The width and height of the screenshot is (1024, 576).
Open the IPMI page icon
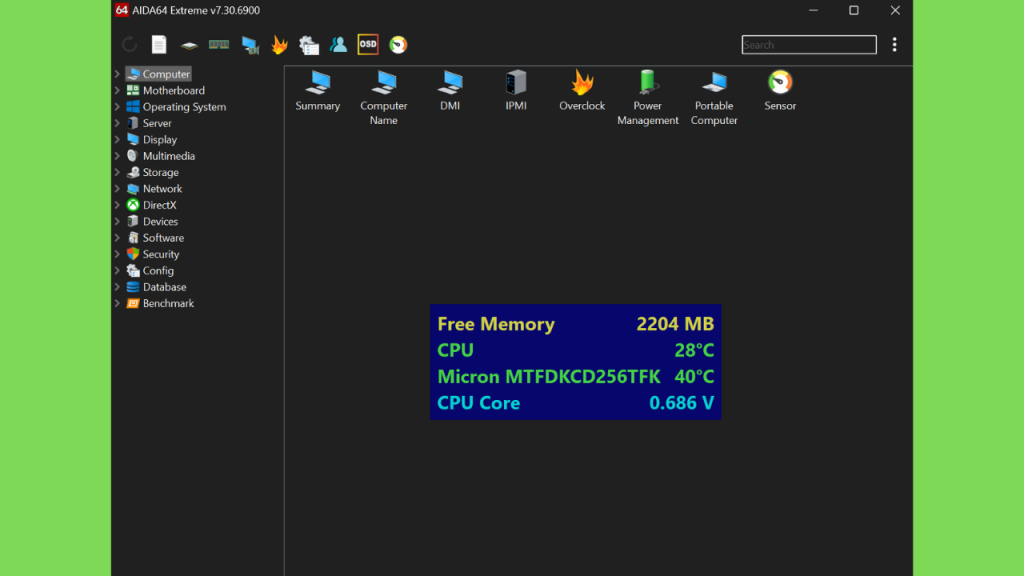coord(516,91)
